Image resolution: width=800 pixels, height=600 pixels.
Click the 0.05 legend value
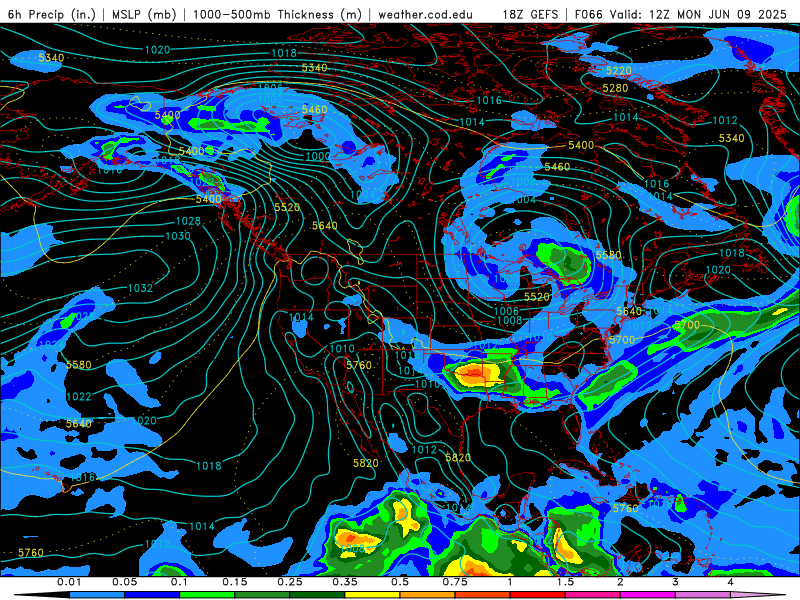tap(124, 582)
